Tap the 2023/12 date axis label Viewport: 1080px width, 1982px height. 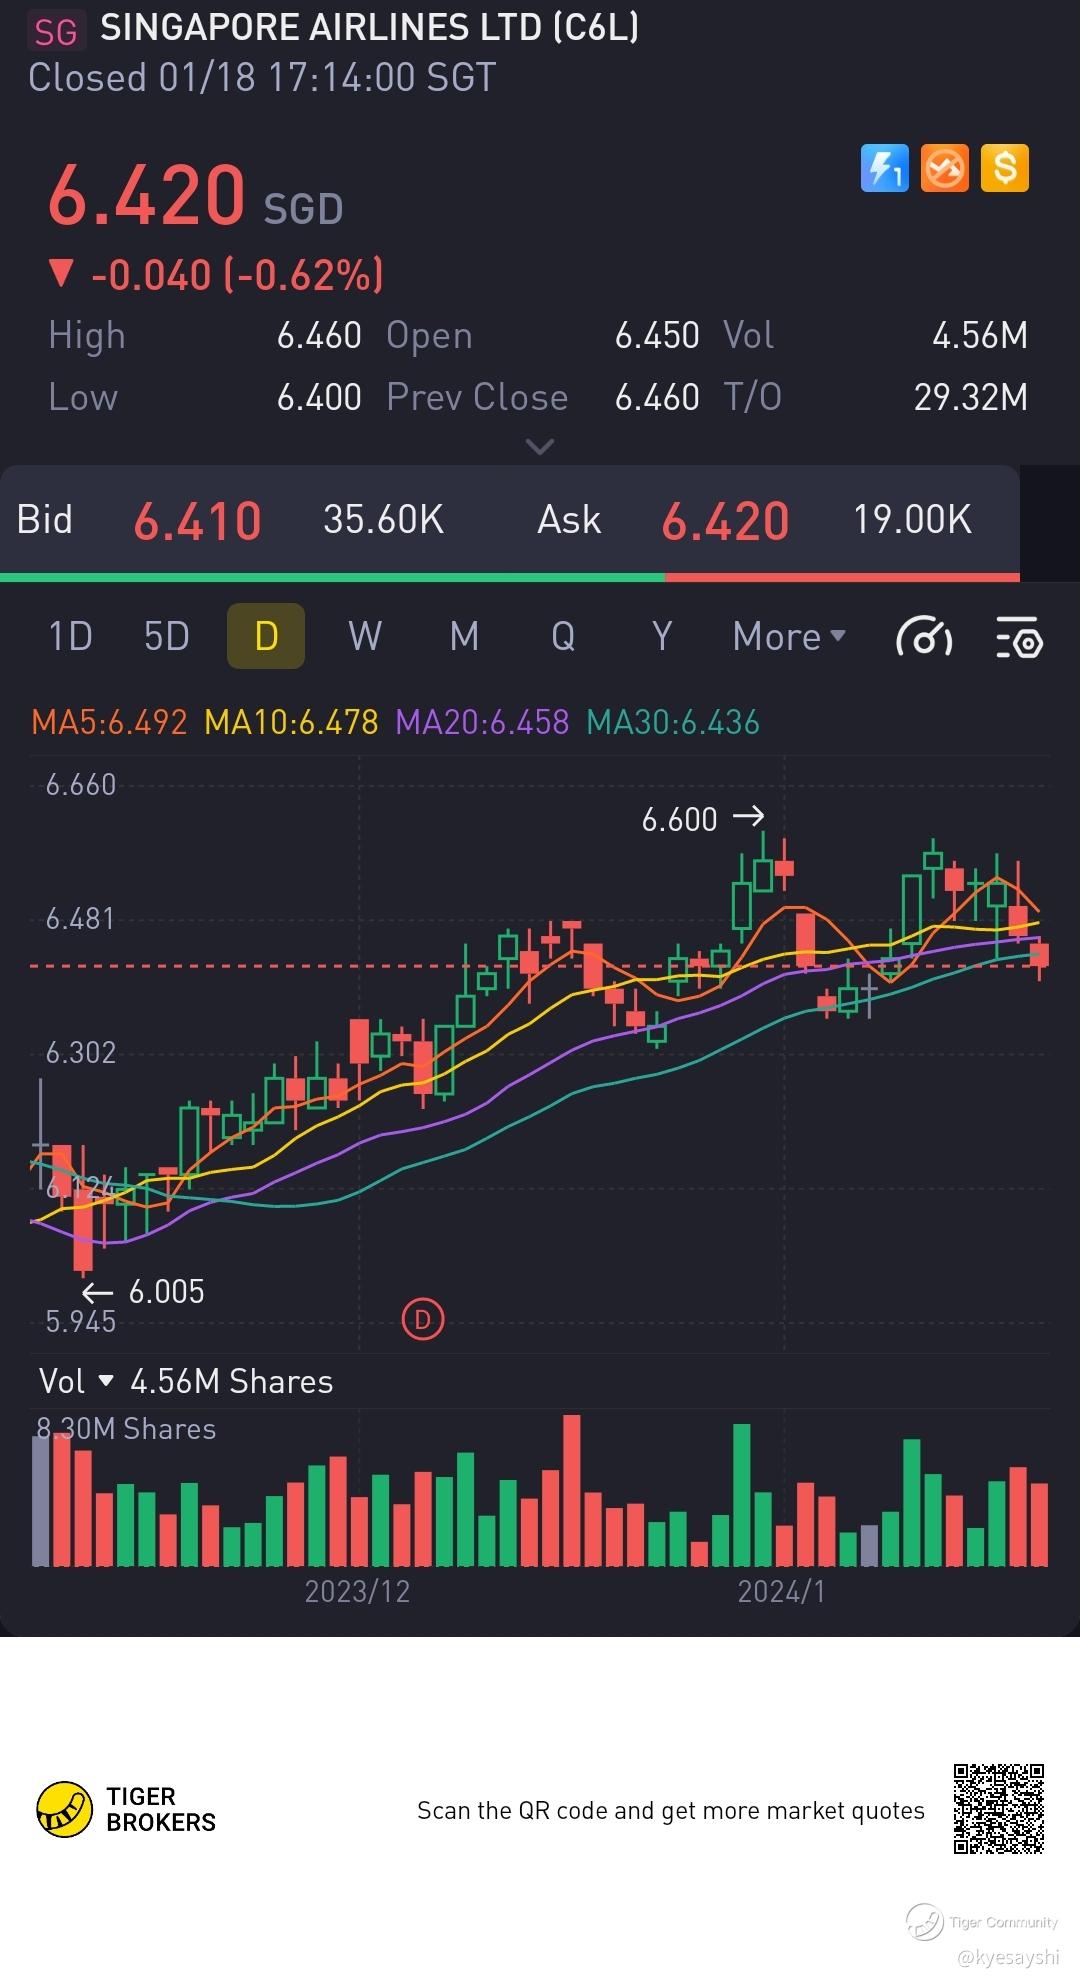point(357,1591)
